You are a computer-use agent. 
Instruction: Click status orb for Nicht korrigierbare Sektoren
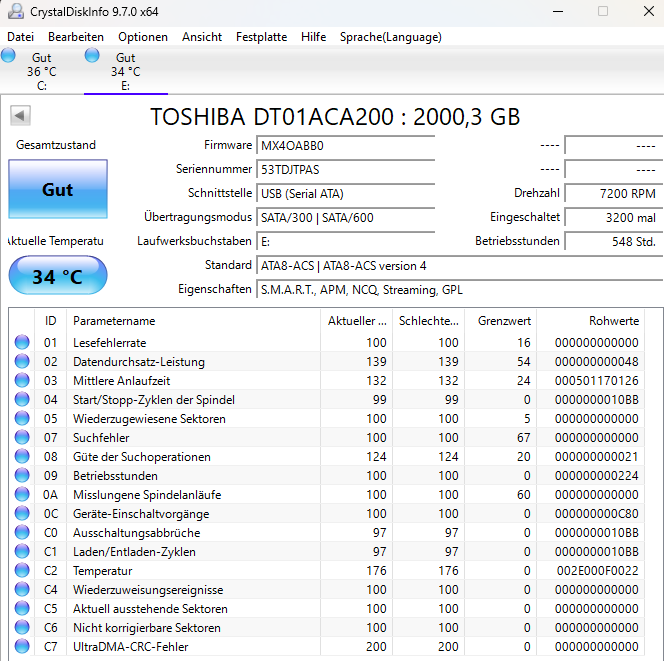22,628
